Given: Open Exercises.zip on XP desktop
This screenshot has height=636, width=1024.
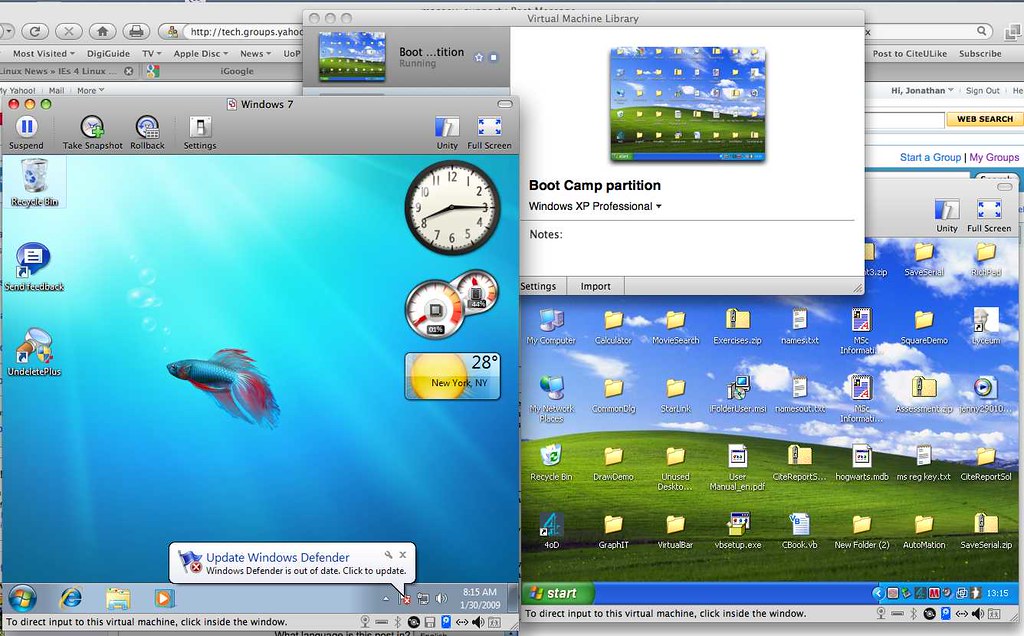Looking at the screenshot, I should (737, 326).
